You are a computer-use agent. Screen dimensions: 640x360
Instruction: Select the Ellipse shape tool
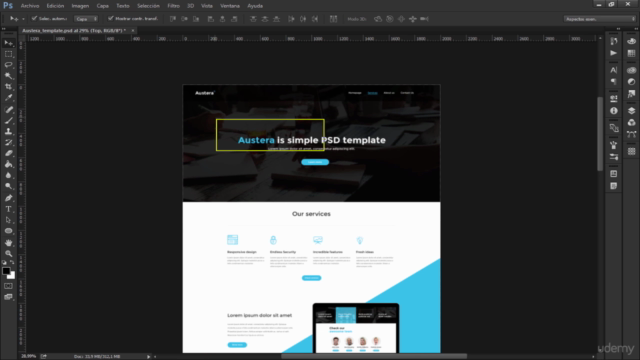point(9,231)
